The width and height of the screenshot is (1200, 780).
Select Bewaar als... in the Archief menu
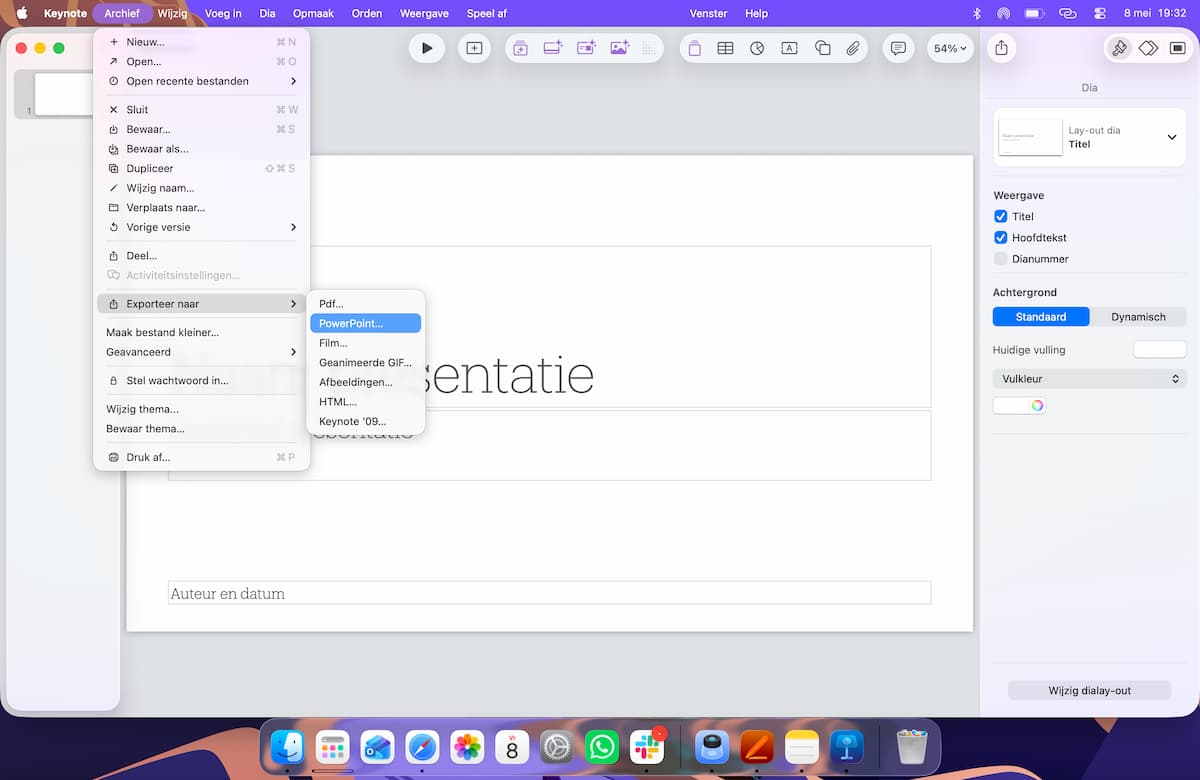click(202, 149)
